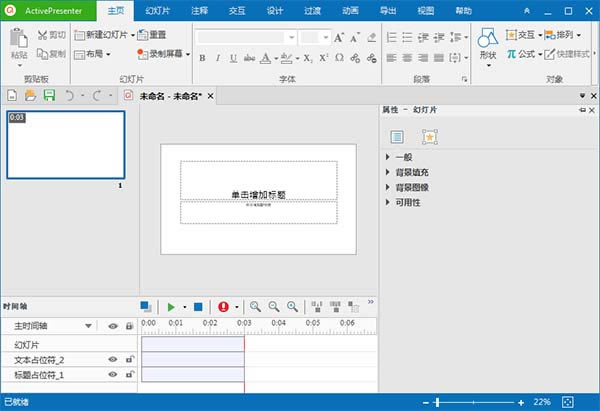Viewport: 600px width, 411px height.
Task: Open the interaction properties star icon
Action: [429, 136]
